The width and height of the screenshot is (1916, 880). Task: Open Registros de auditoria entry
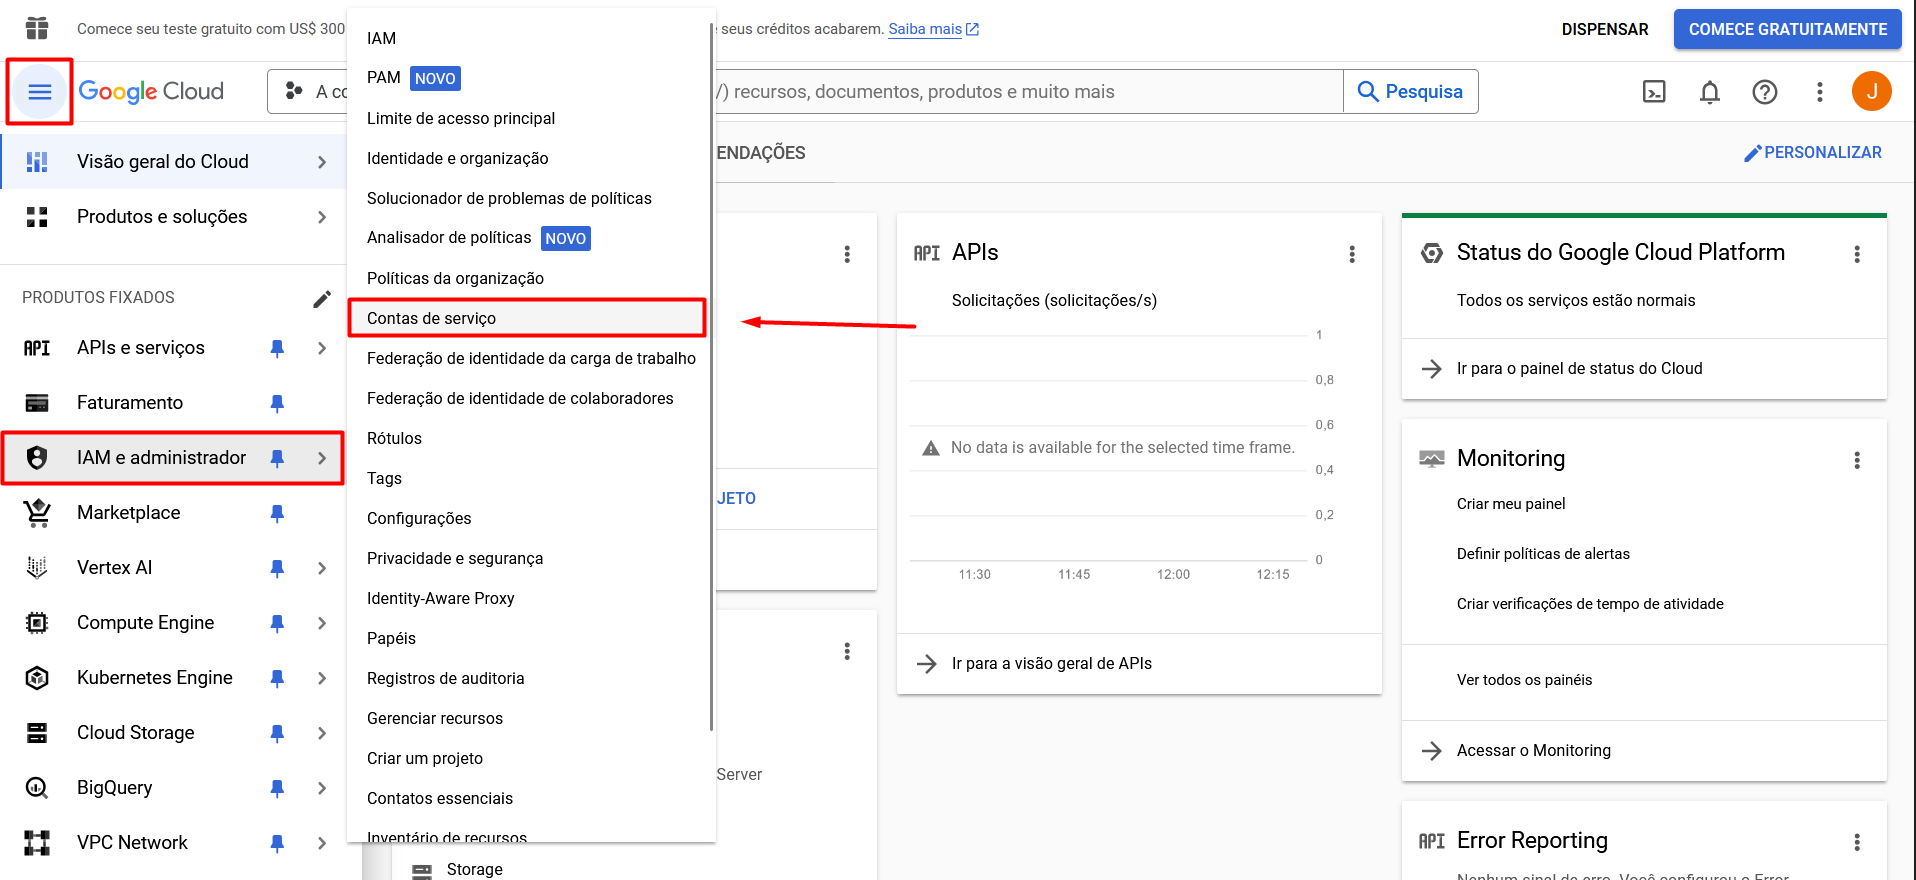click(527, 678)
